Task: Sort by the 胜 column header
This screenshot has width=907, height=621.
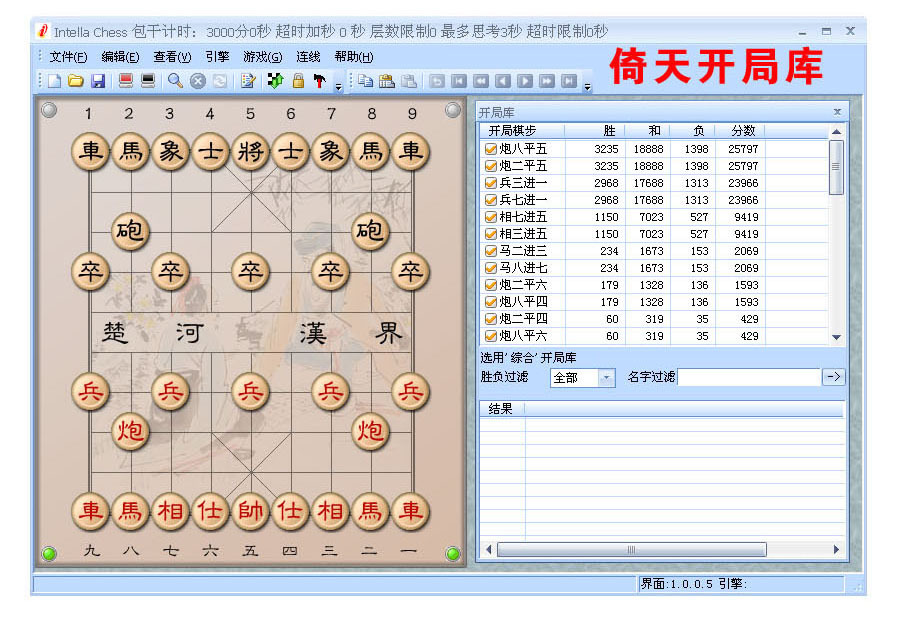Action: click(595, 131)
